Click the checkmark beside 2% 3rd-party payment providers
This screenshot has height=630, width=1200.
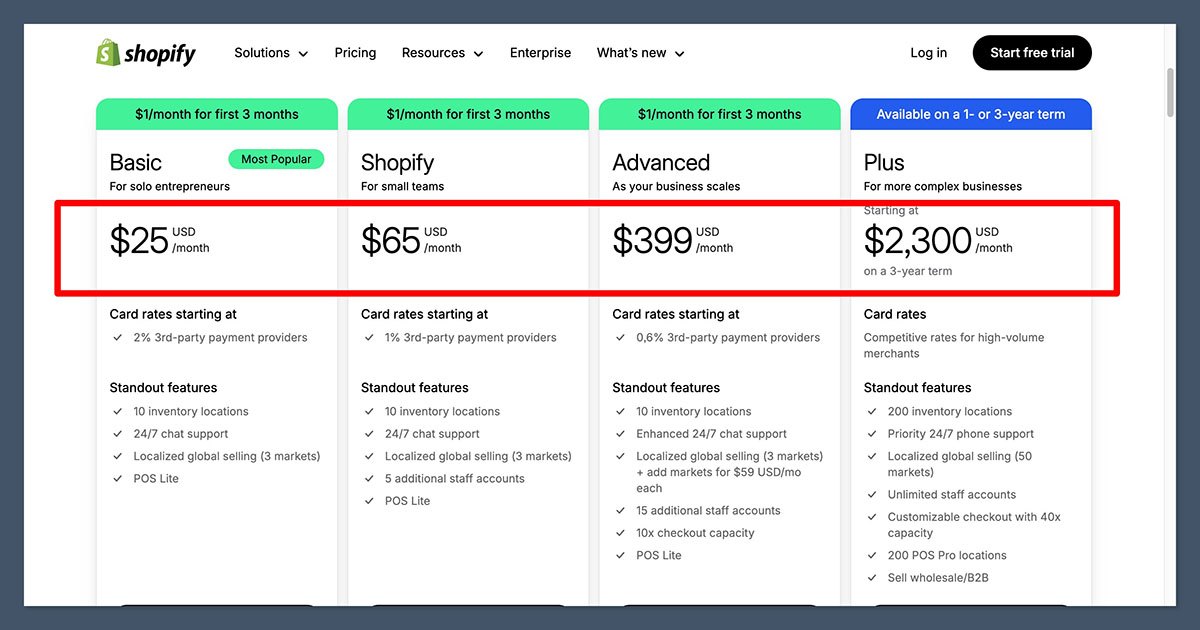pos(117,337)
